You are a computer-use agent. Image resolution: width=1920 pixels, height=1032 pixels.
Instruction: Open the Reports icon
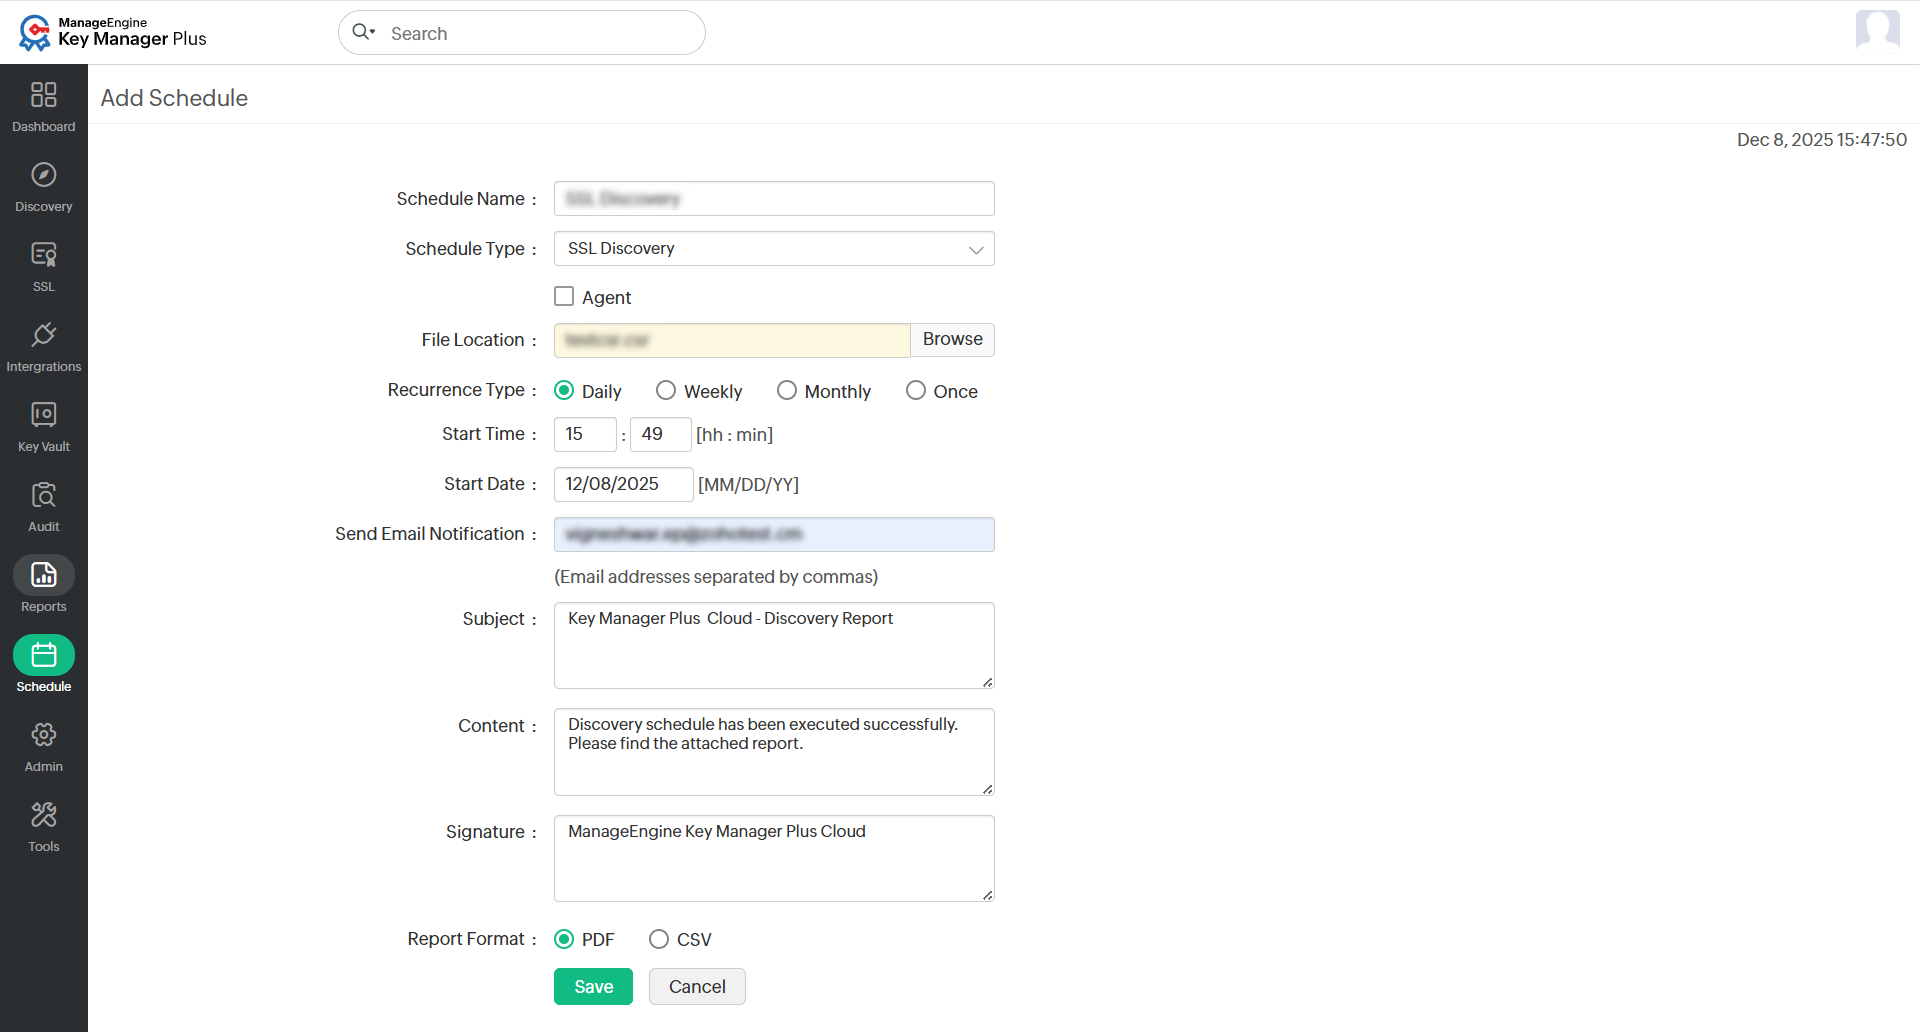[44, 575]
